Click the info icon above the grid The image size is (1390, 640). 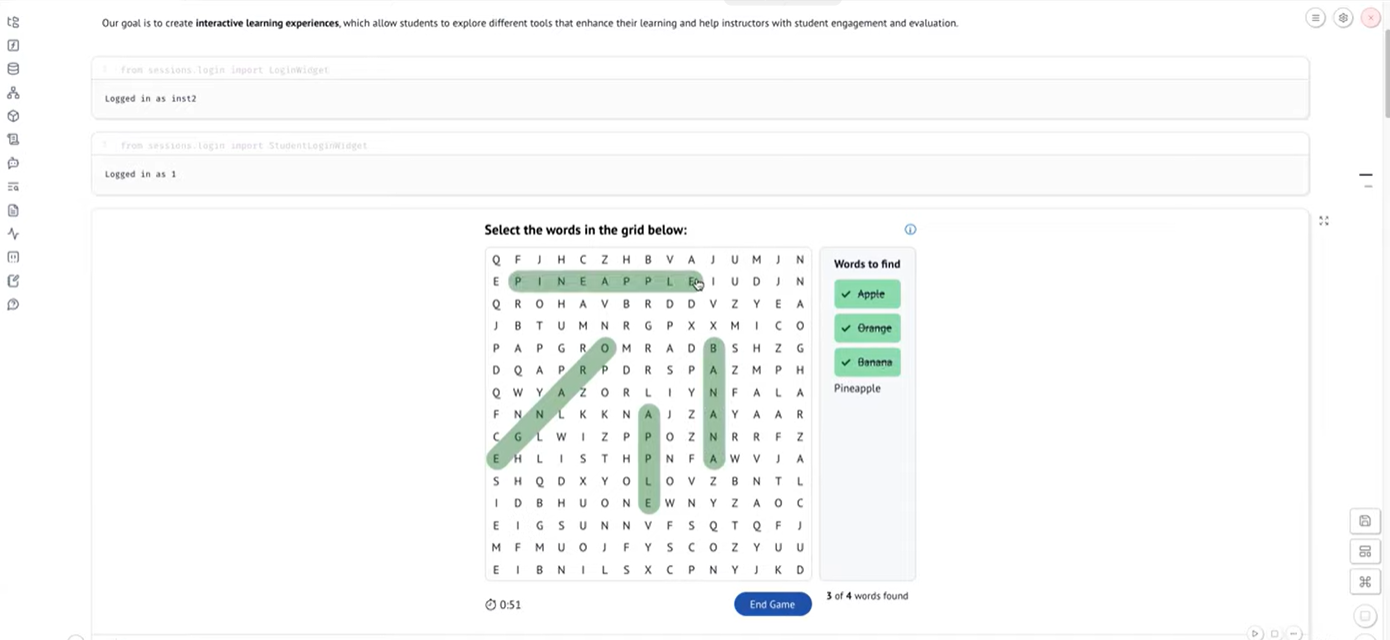tap(910, 229)
